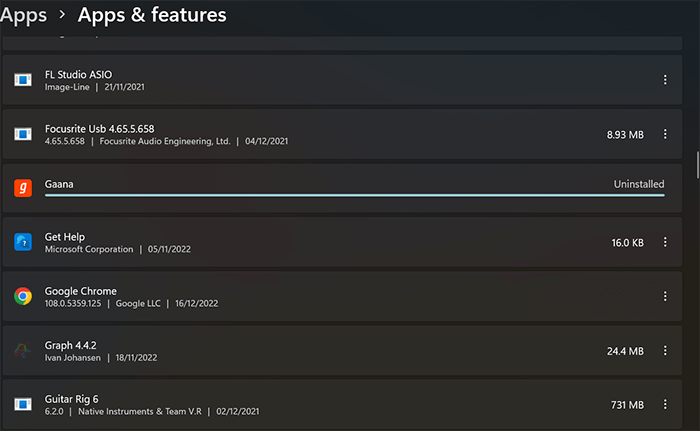Click the Apps & features heading
Screen dimensions: 700x431
(152, 15)
